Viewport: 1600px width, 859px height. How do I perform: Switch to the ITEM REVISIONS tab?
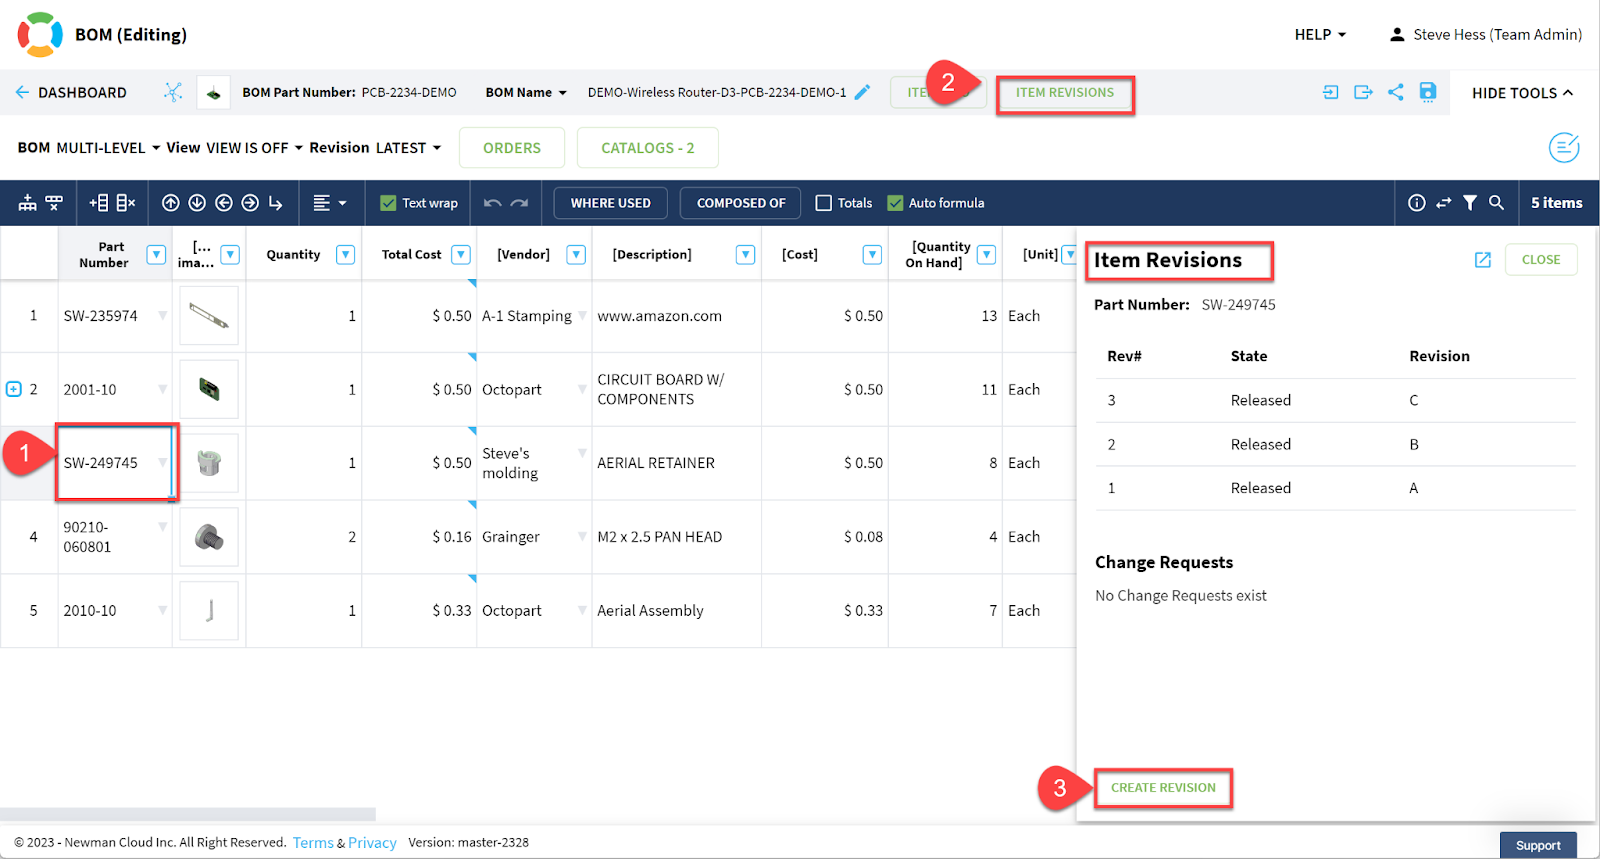pyautogui.click(x=1064, y=93)
